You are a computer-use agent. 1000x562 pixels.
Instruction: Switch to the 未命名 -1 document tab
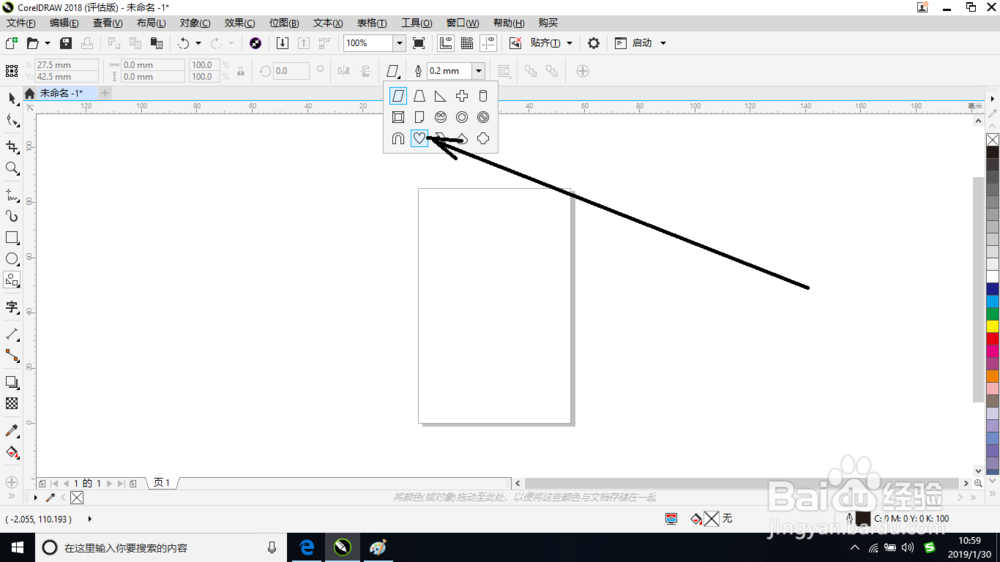tap(61, 93)
